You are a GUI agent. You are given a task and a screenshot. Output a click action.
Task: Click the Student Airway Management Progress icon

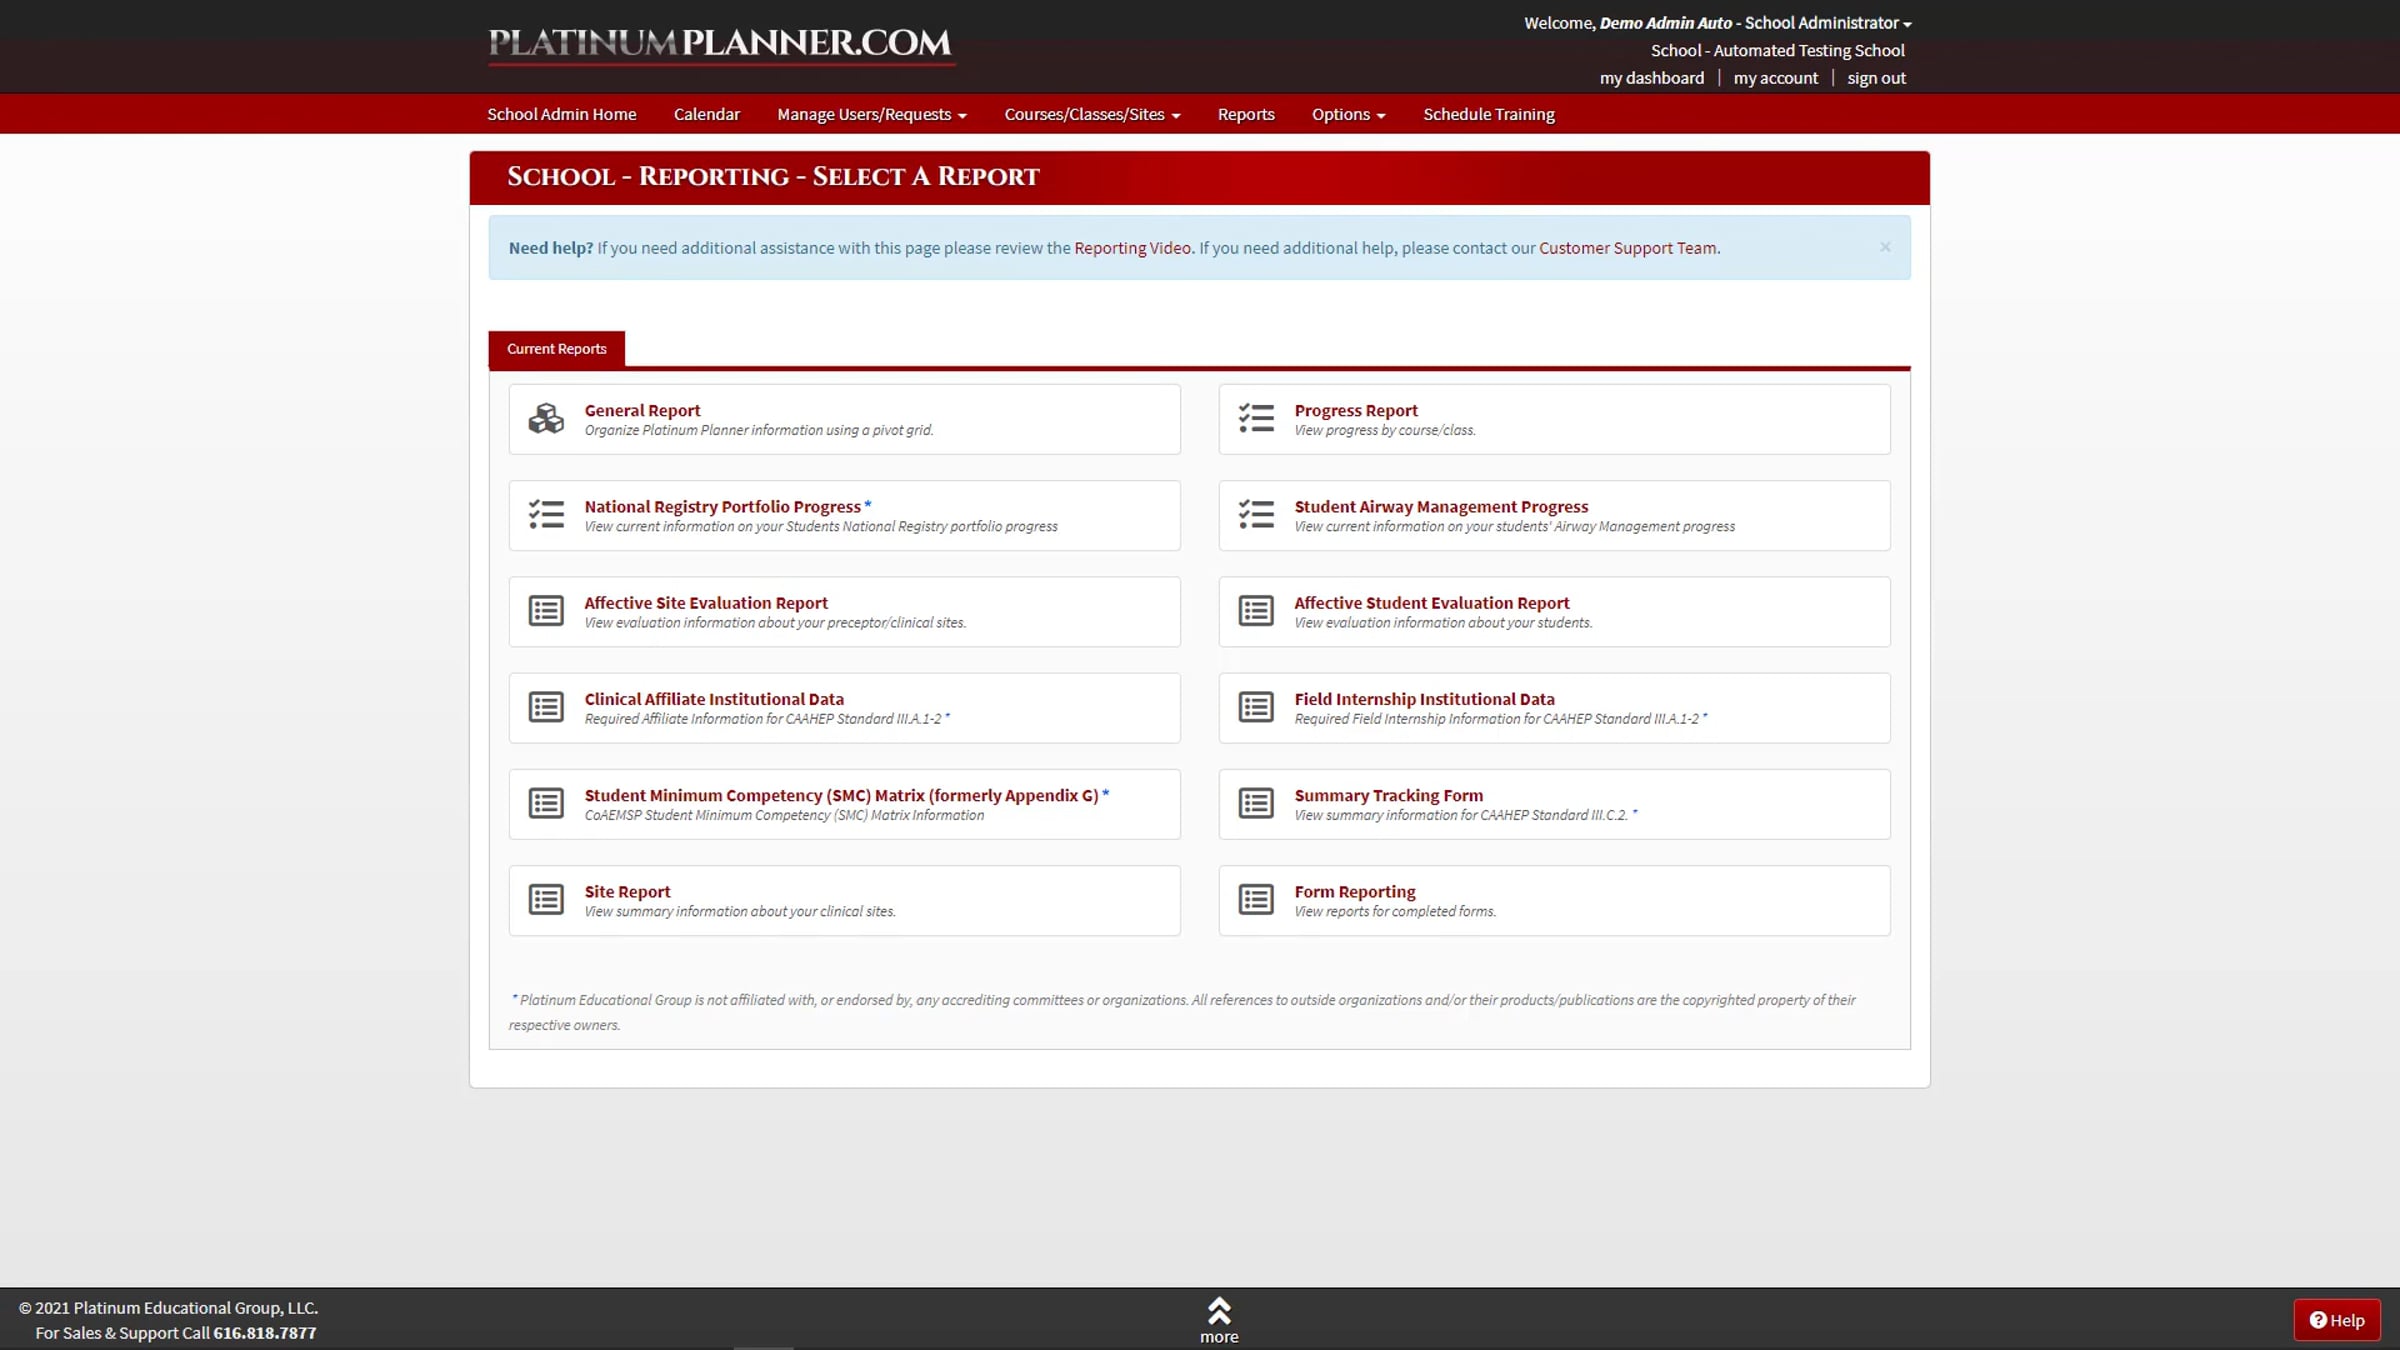click(1256, 515)
